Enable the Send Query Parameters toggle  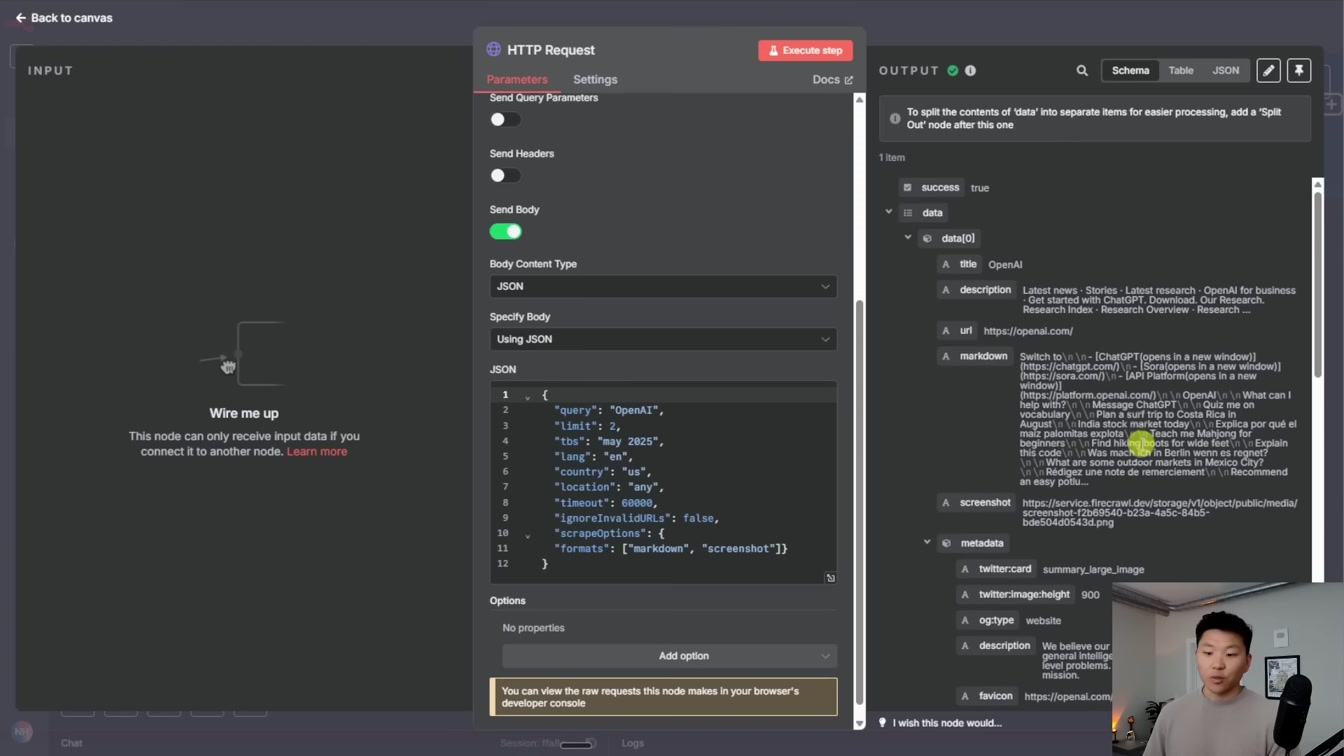pyautogui.click(x=505, y=119)
